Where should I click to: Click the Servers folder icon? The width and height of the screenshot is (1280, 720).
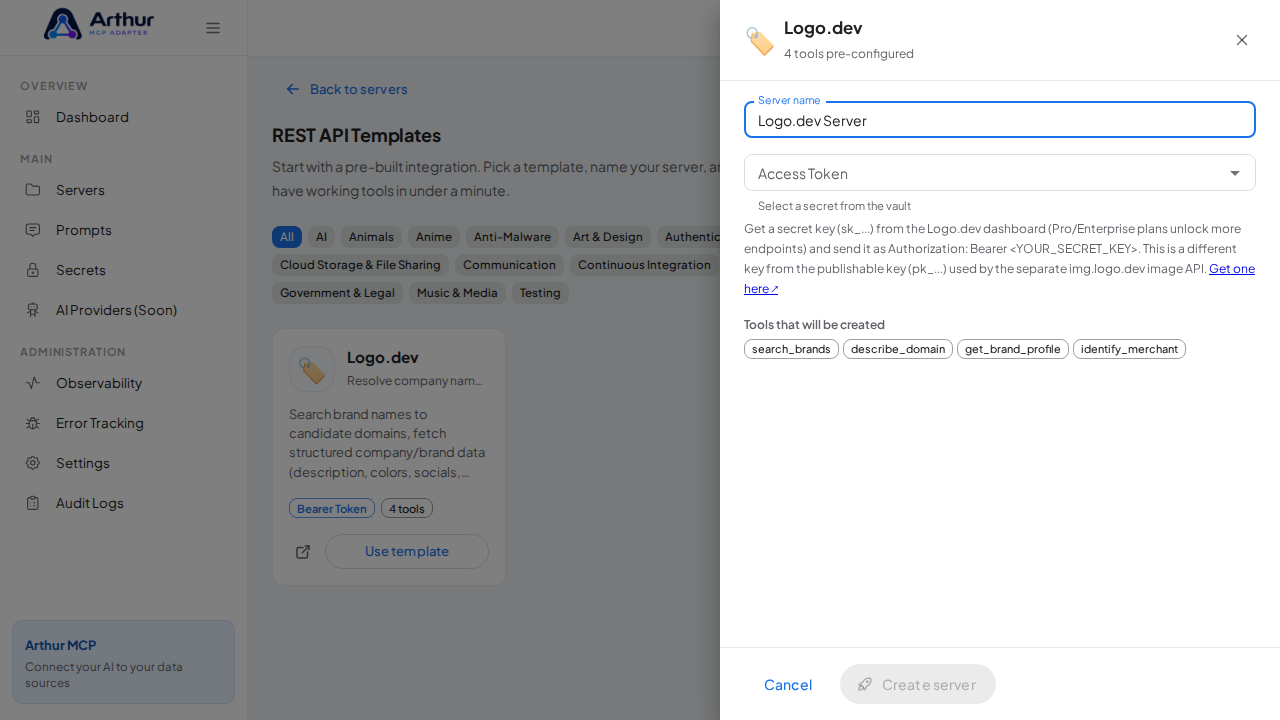(x=33, y=190)
